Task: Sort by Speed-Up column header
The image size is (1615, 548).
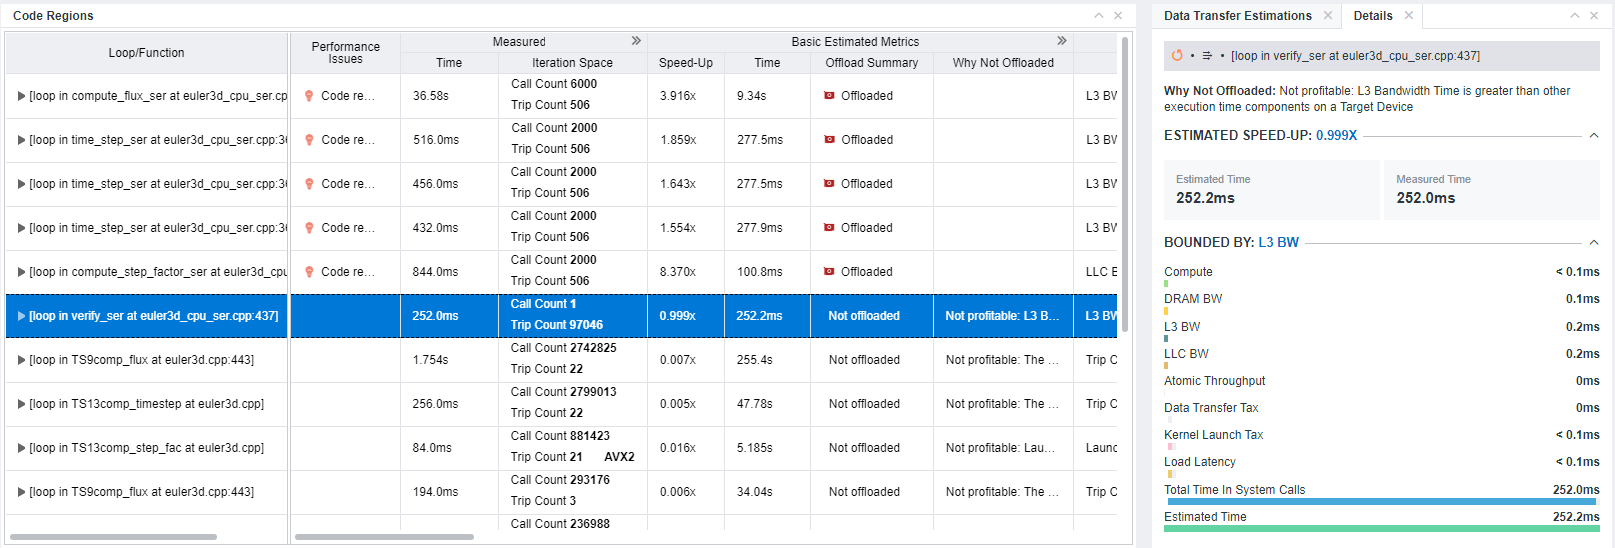Action: click(x=685, y=63)
